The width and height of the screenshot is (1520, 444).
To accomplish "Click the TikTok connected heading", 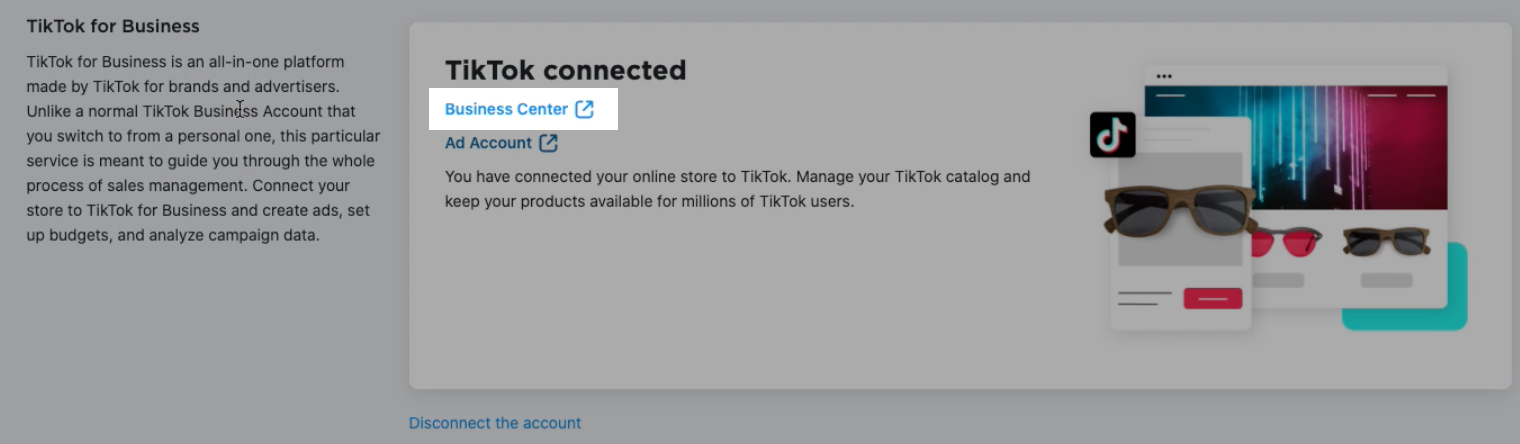I will [x=565, y=70].
